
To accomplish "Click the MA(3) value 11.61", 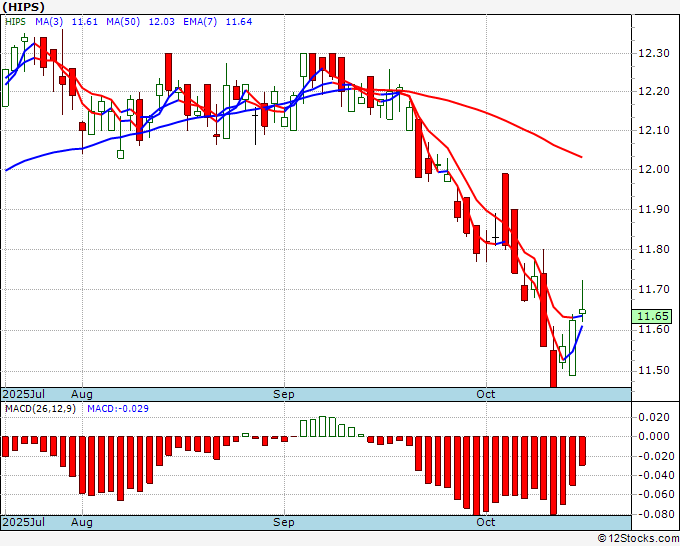I will [85, 22].
